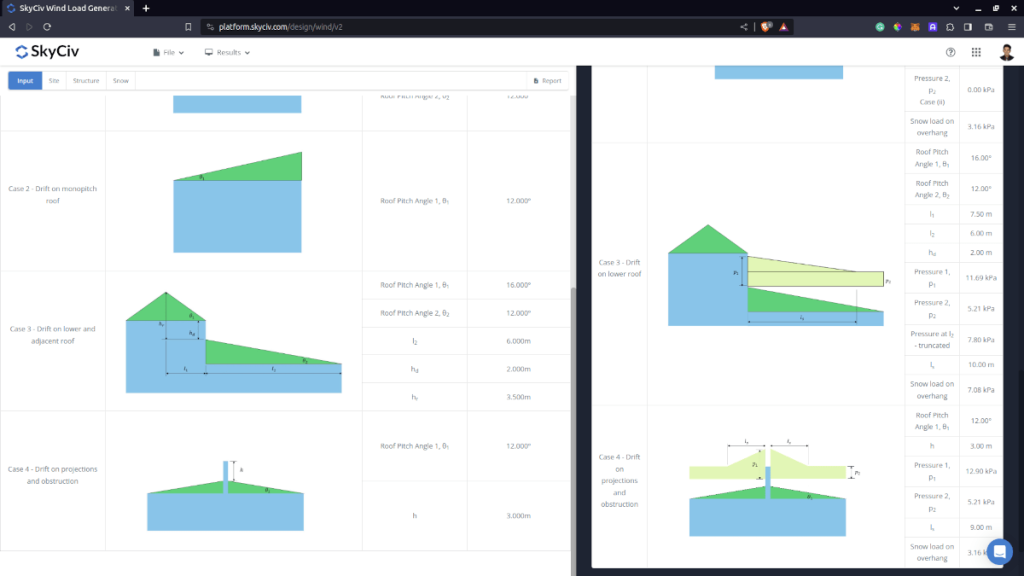Click the SkyCiv logo

(48, 52)
